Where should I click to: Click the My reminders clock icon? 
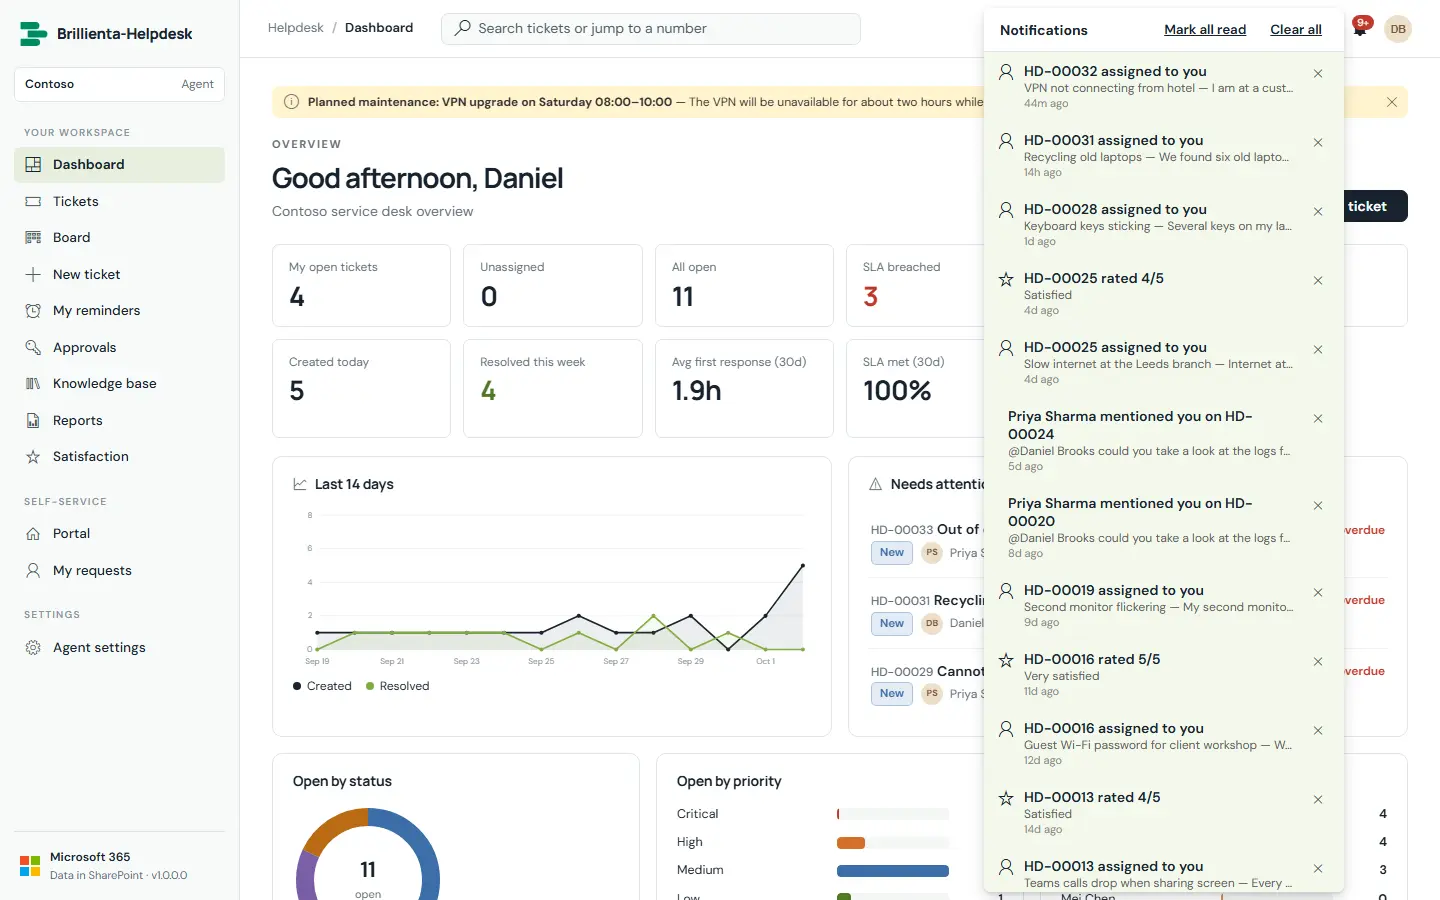pyautogui.click(x=33, y=311)
